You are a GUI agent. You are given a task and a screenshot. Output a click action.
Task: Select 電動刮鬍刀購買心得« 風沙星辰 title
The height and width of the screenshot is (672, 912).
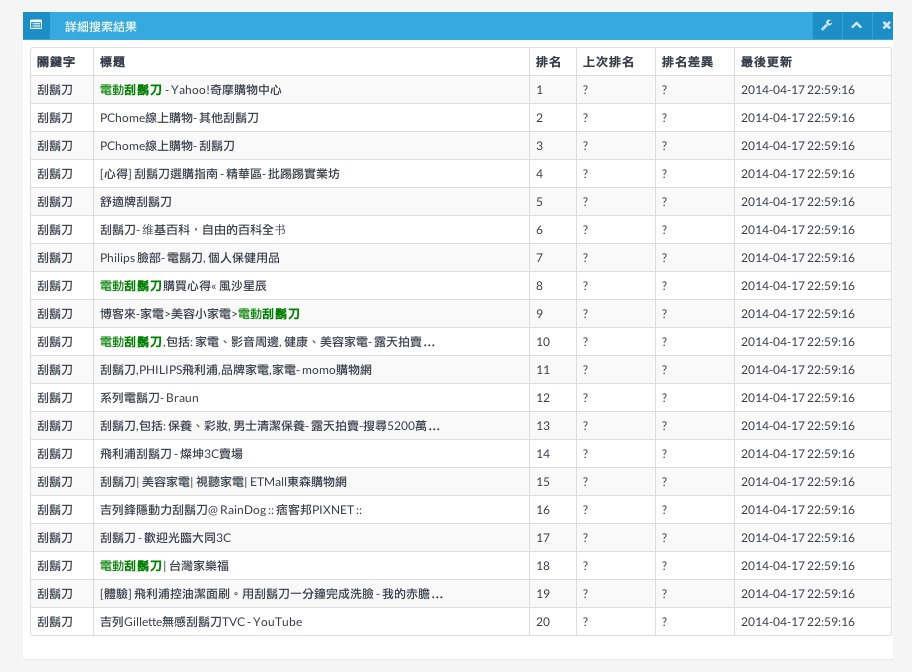pos(183,285)
